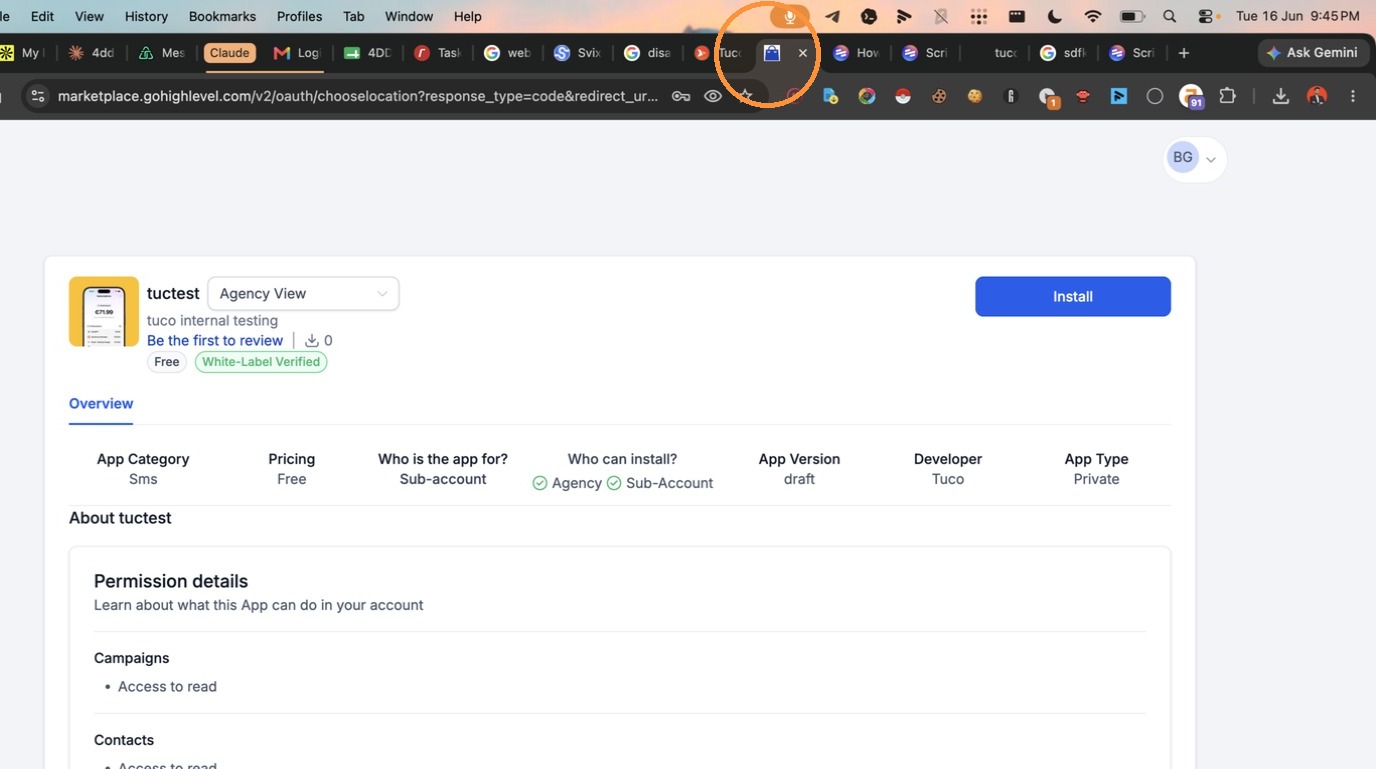Open the History menu
The image size is (1376, 769).
146,16
